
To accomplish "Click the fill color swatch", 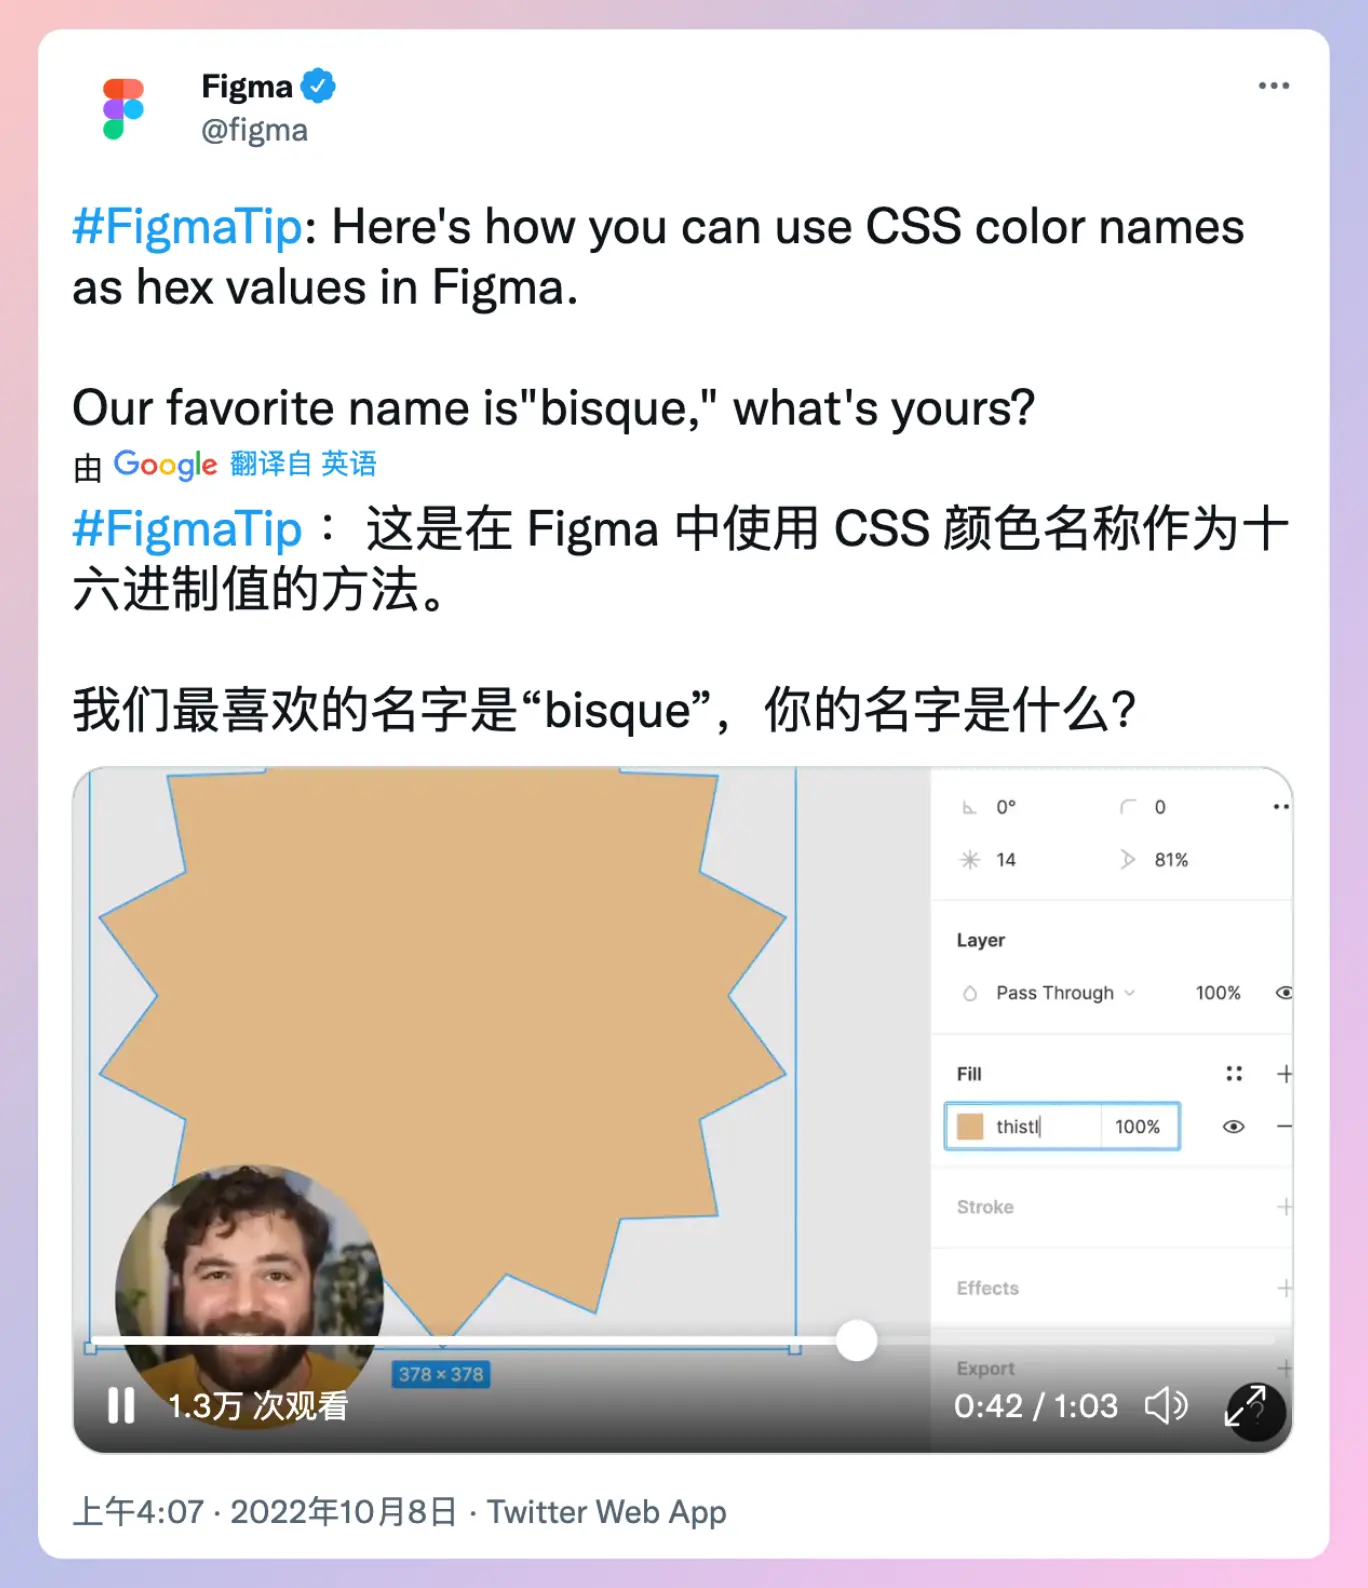I will 970,1127.
